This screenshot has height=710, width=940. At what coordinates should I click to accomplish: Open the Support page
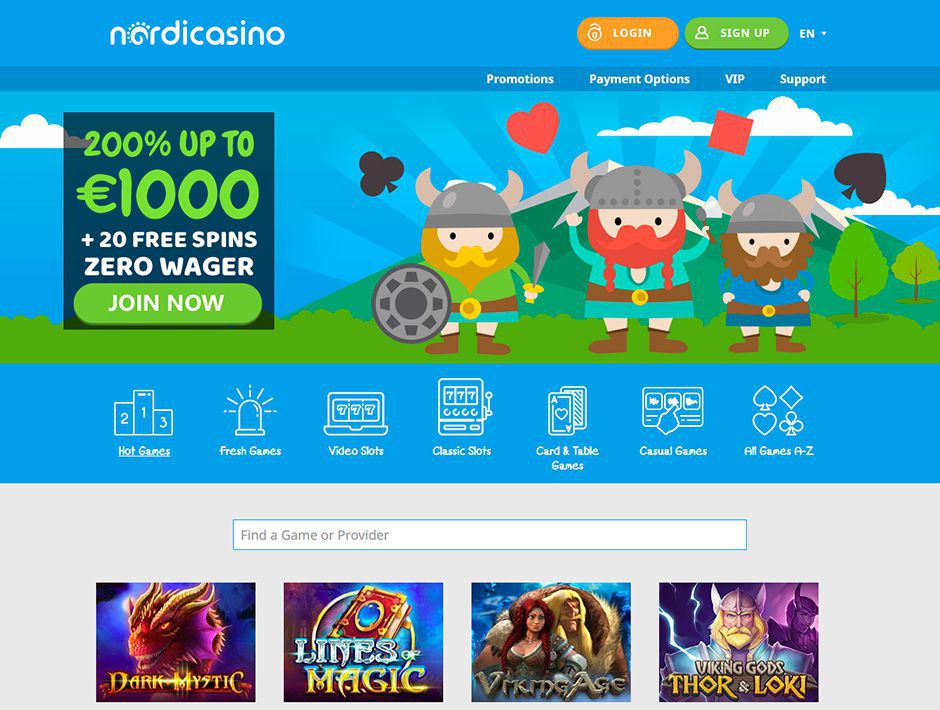(802, 79)
